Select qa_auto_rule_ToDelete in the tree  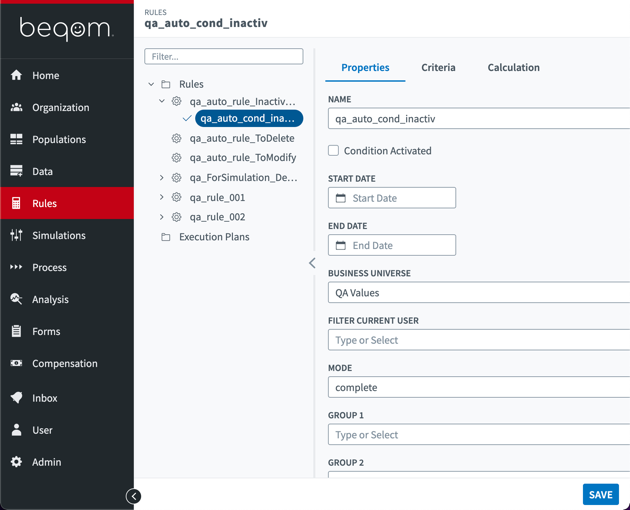(241, 138)
